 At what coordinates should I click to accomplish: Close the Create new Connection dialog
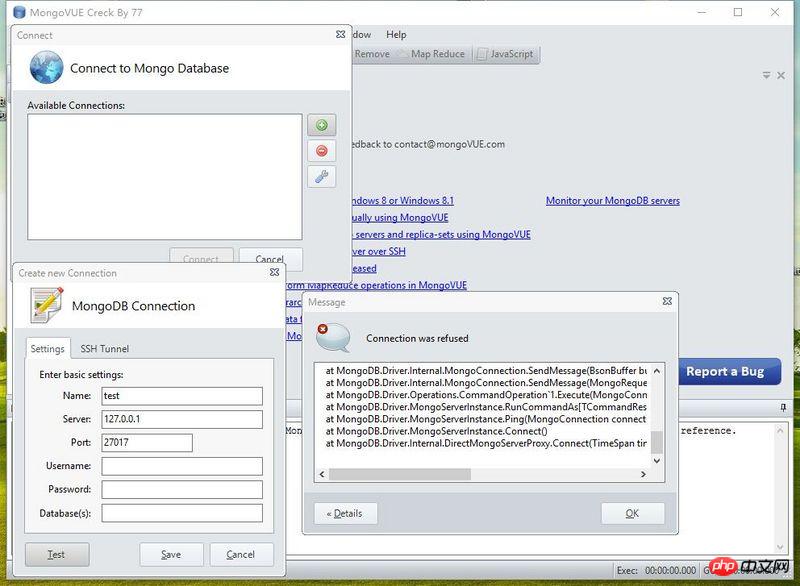pos(274,272)
